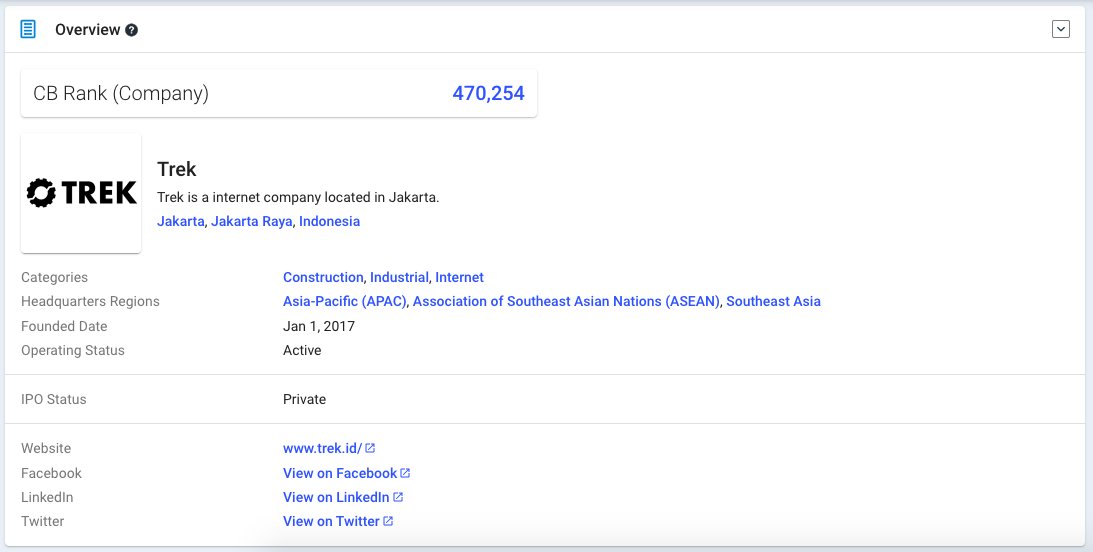Click external-link icon beside View on LinkedIn
This screenshot has width=1093, height=552.
398,497
